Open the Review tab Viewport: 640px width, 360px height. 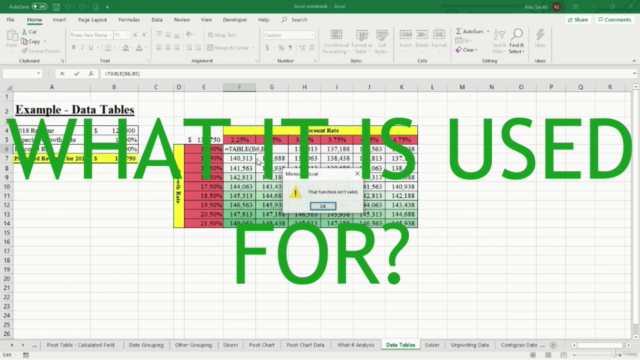coord(182,20)
